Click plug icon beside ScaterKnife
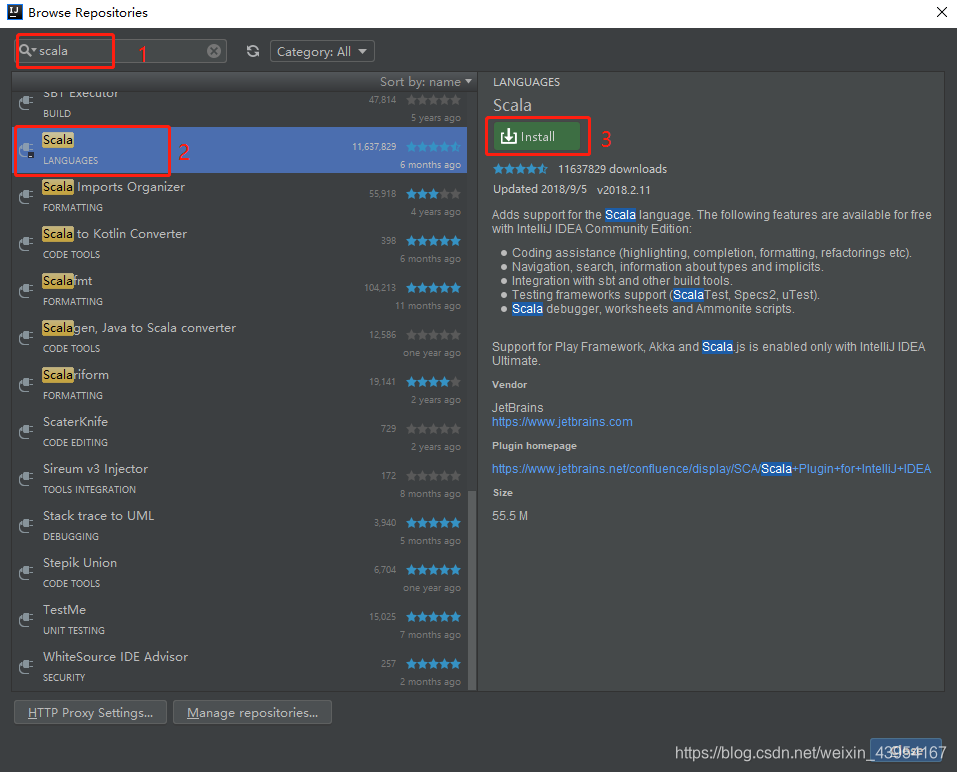 coord(26,431)
